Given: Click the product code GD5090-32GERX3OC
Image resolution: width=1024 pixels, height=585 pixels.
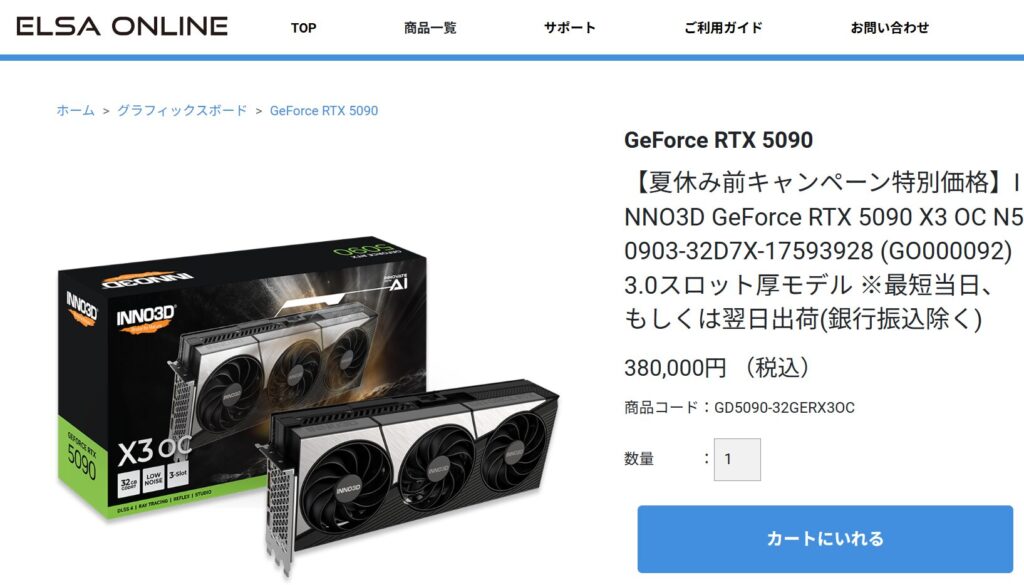Looking at the screenshot, I should click(x=784, y=407).
